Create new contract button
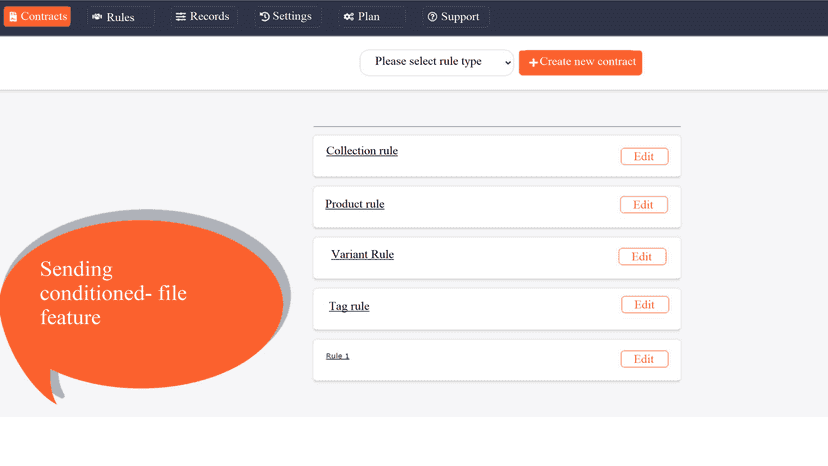The image size is (828, 466). point(580,62)
